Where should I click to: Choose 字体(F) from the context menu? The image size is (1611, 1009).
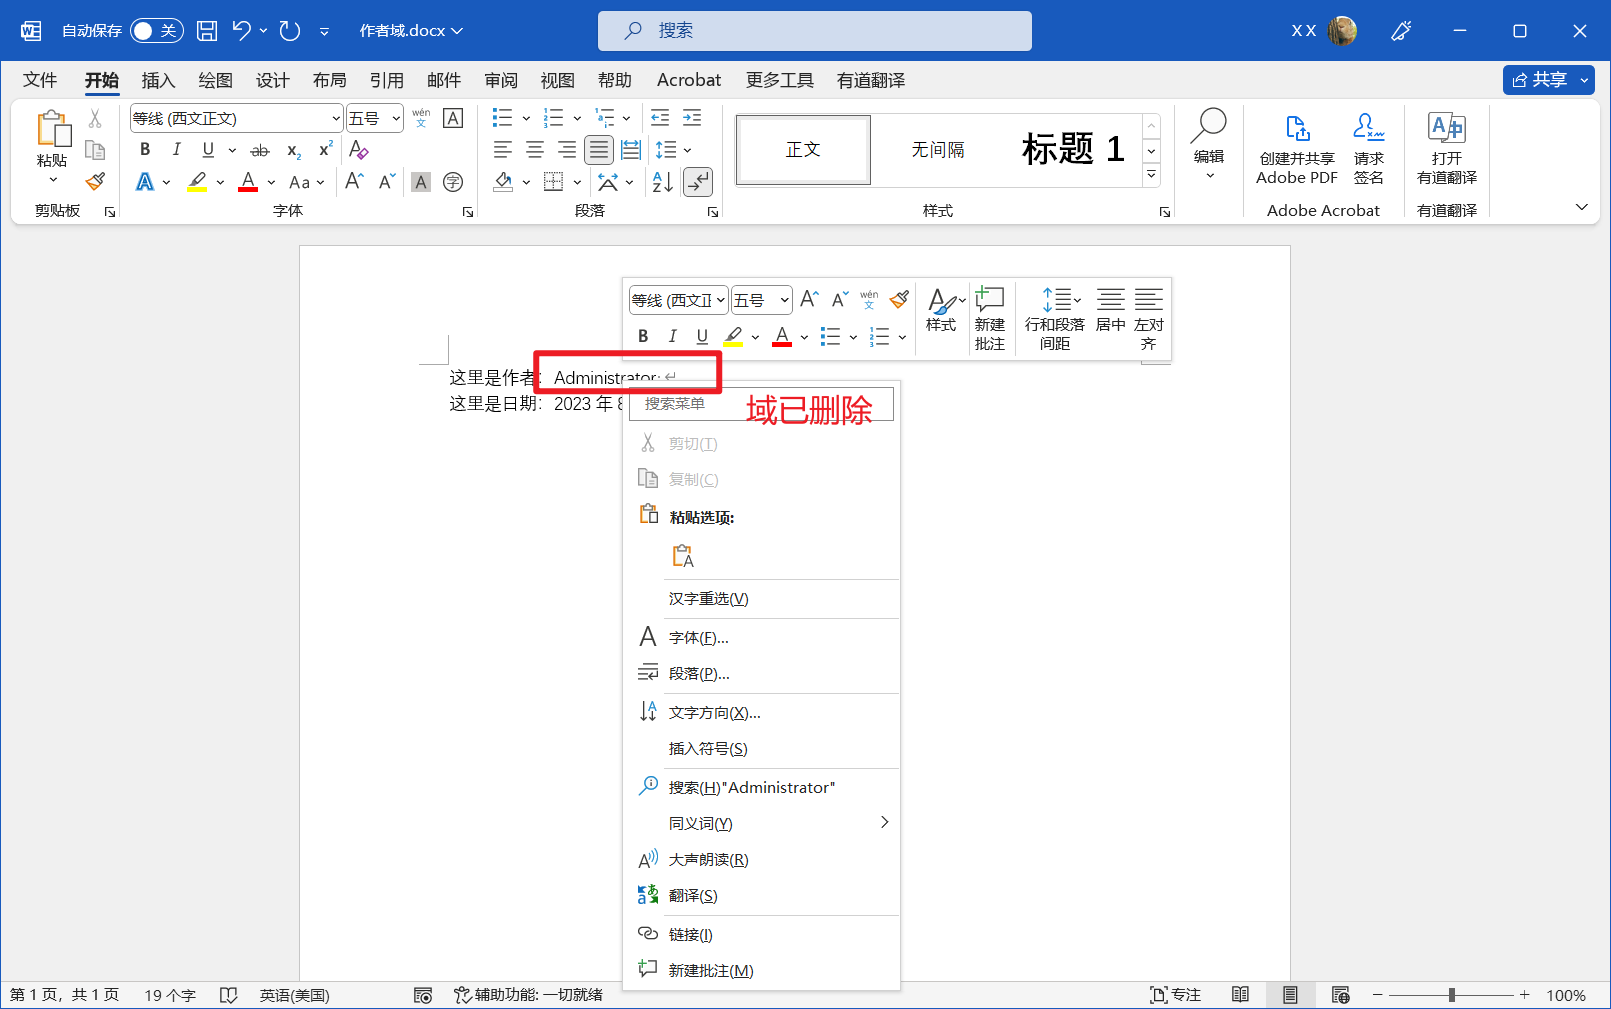699,637
